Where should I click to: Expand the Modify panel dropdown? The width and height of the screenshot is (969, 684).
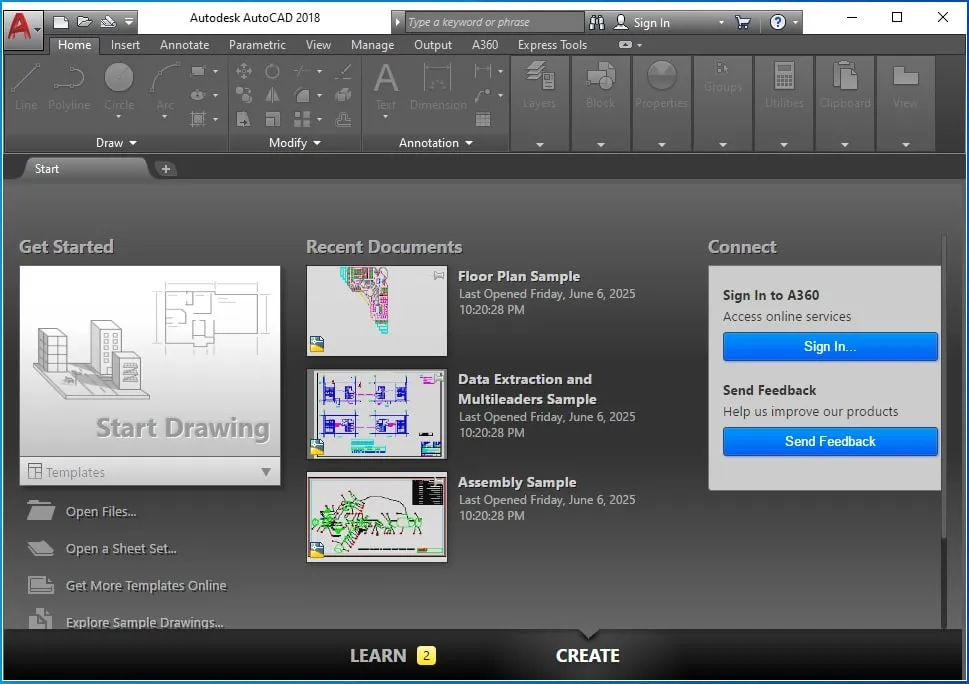point(294,143)
